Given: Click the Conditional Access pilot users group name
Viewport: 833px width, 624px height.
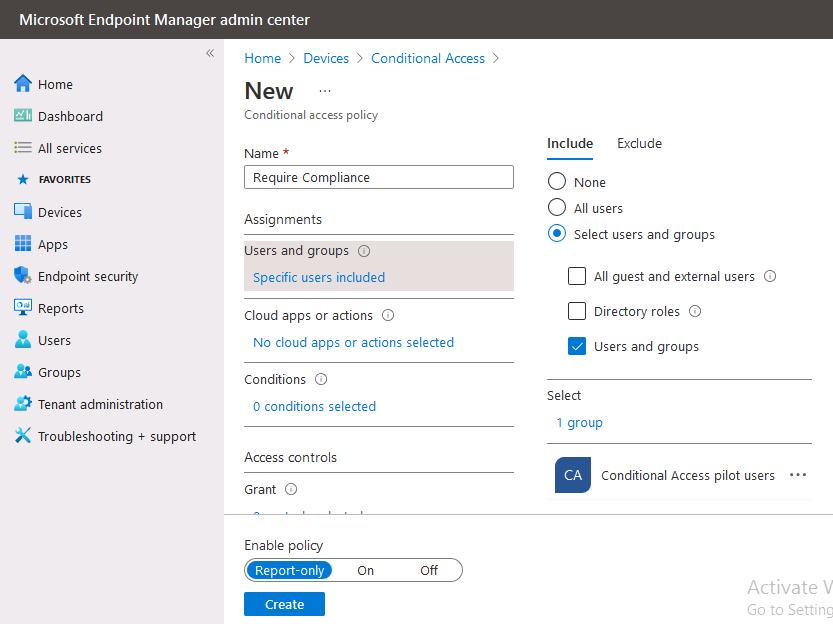Looking at the screenshot, I should point(688,475).
